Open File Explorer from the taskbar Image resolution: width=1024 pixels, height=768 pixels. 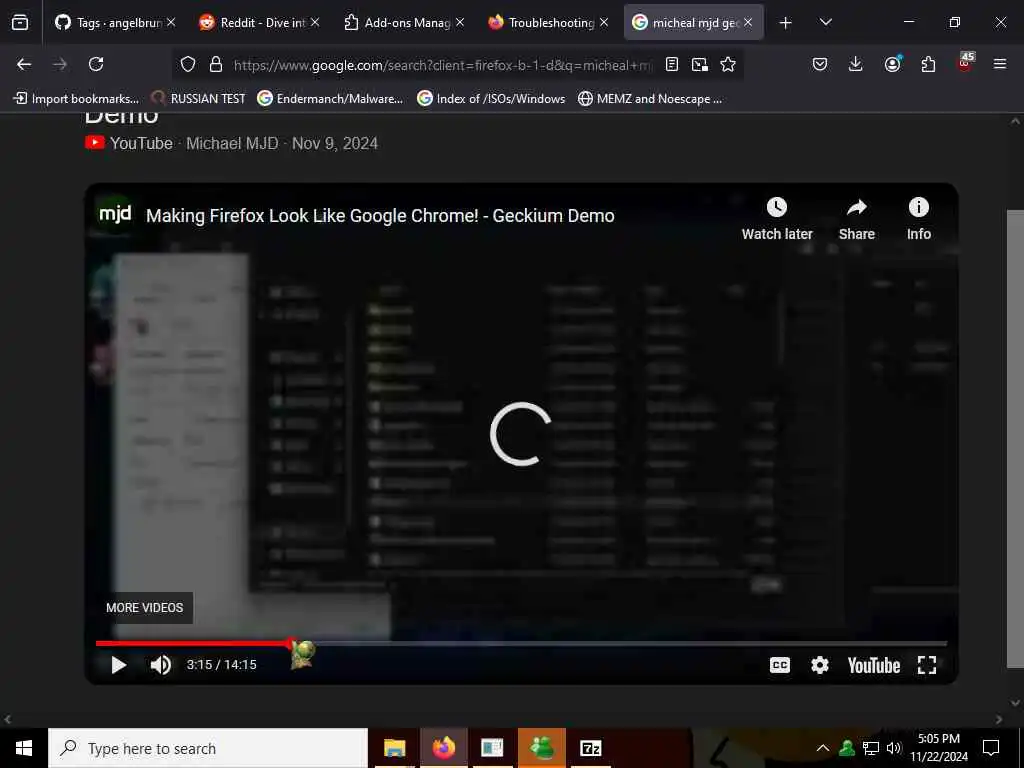click(394, 748)
